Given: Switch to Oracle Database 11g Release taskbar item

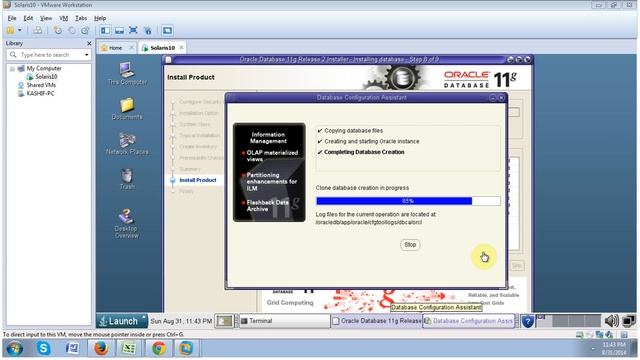Looking at the screenshot, I should point(376,321).
